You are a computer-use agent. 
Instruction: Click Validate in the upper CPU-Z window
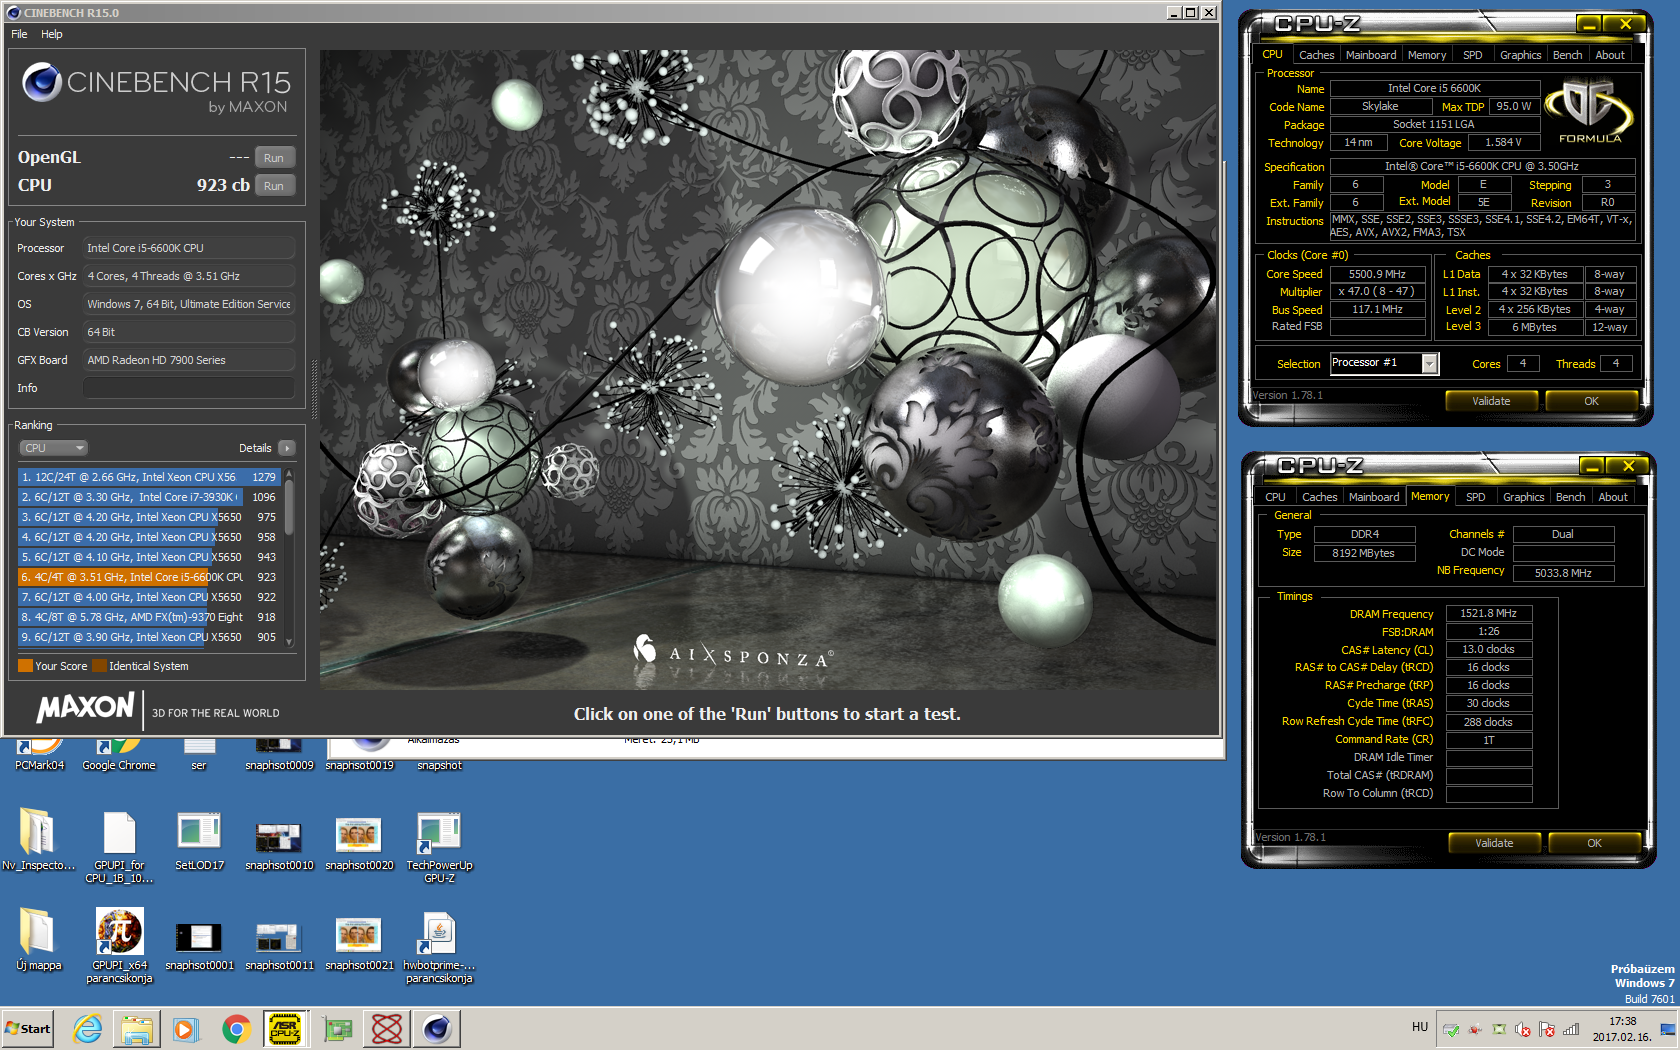coord(1491,401)
